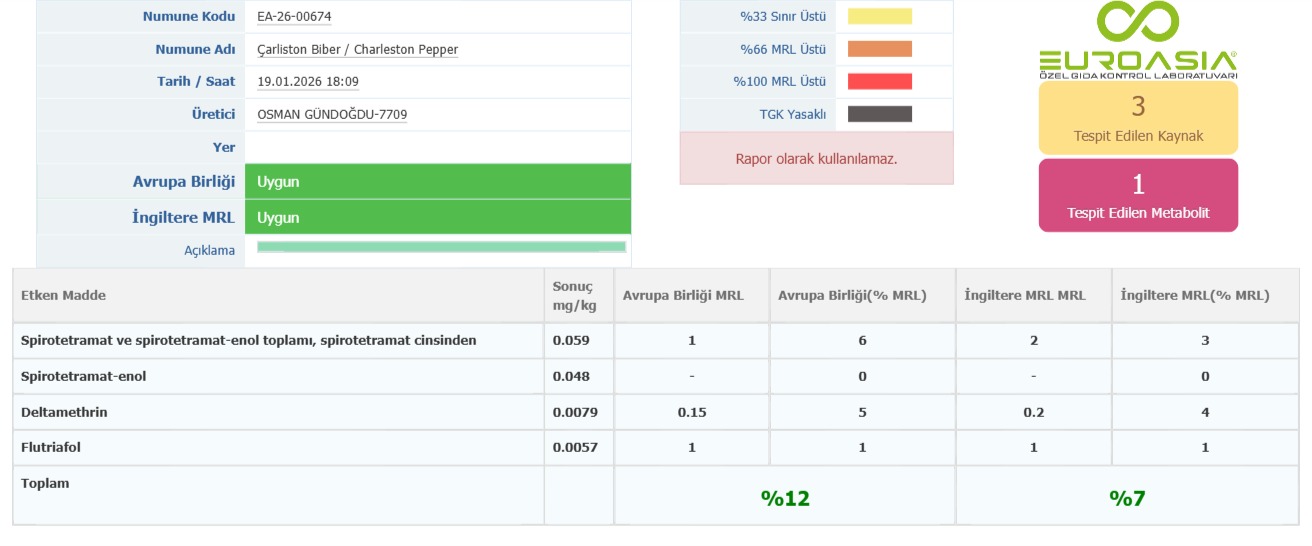Click the Numune Kodu field EA-26-00674

[293, 17]
